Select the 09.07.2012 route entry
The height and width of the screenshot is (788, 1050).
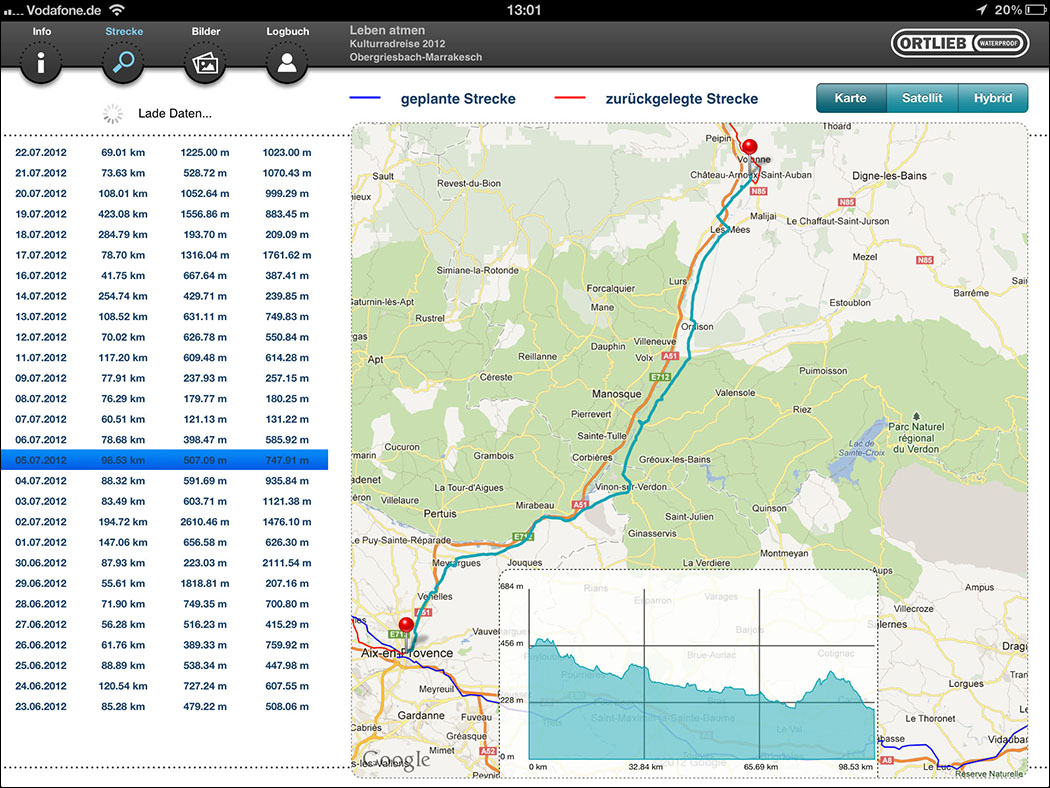click(164, 378)
